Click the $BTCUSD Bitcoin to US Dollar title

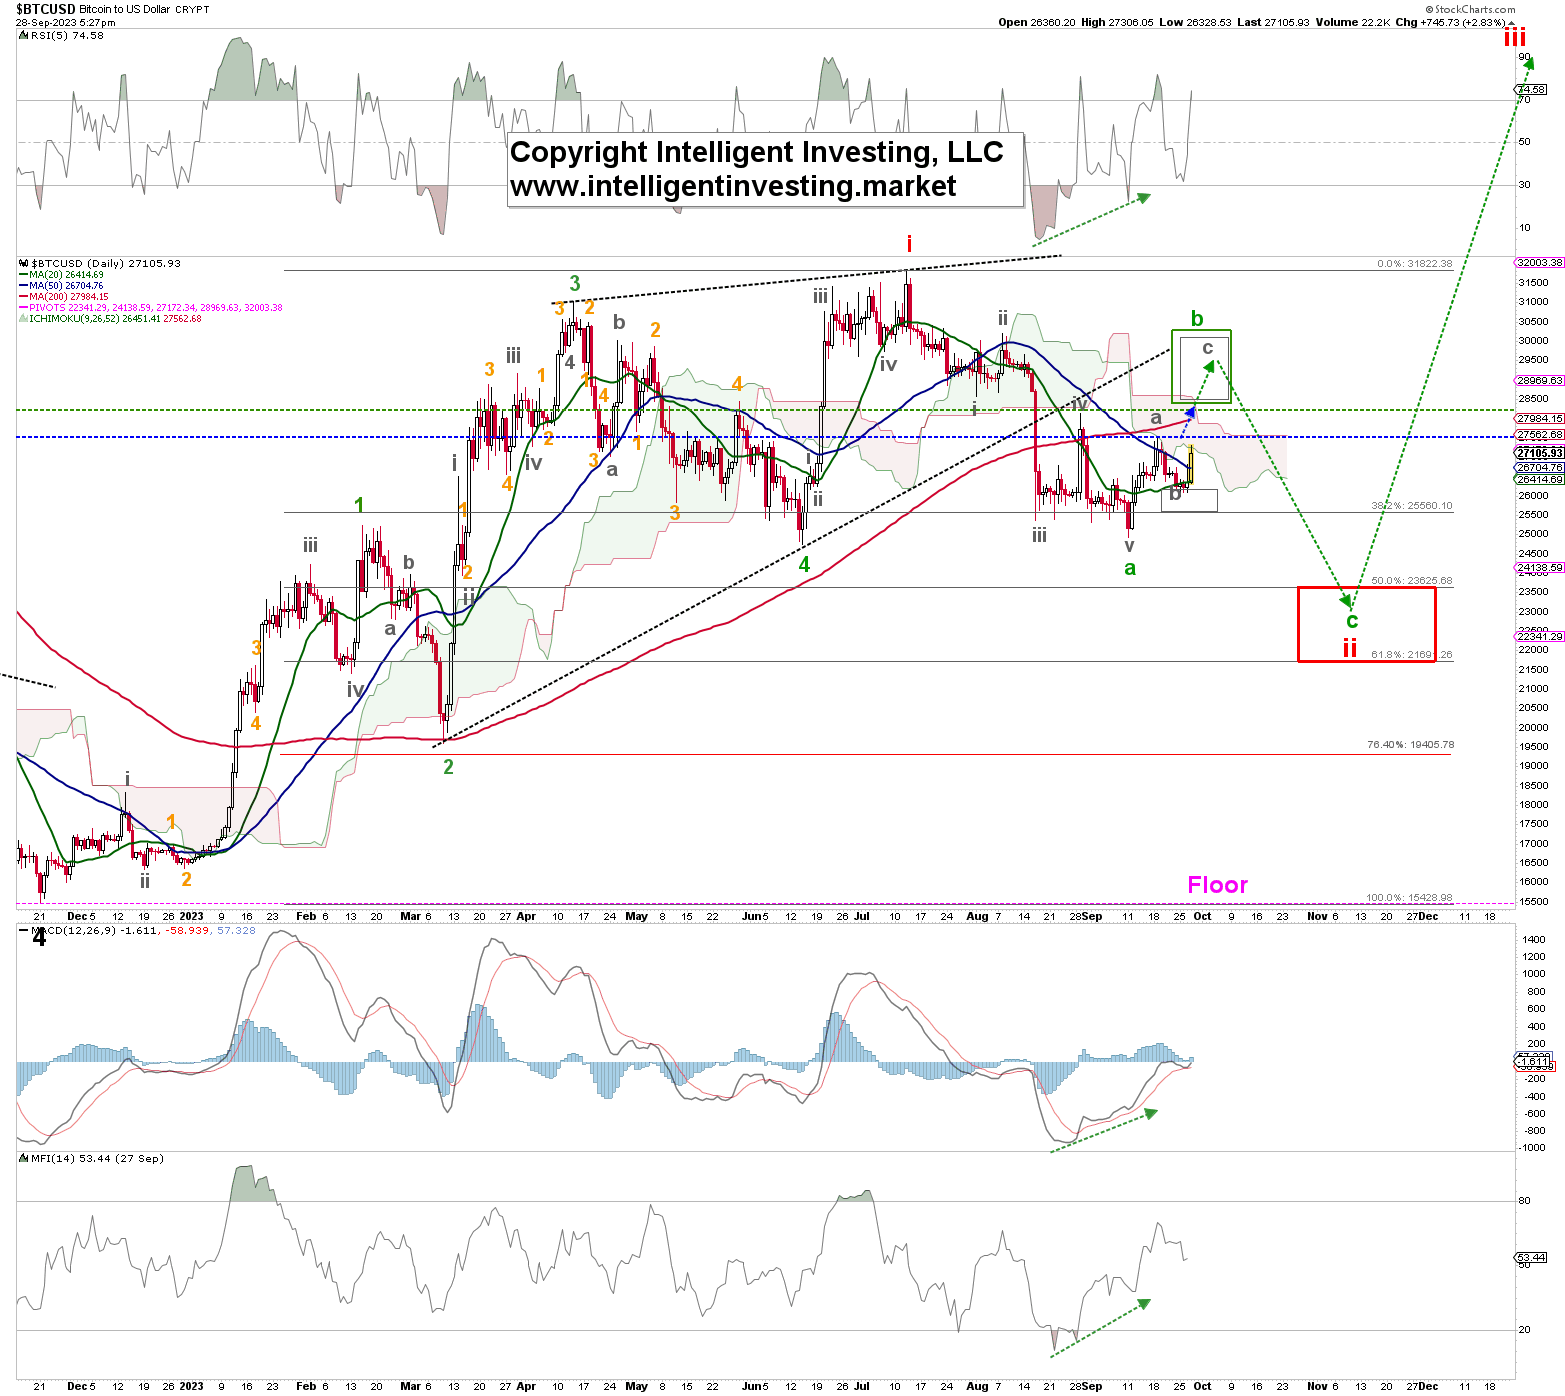coord(113,9)
